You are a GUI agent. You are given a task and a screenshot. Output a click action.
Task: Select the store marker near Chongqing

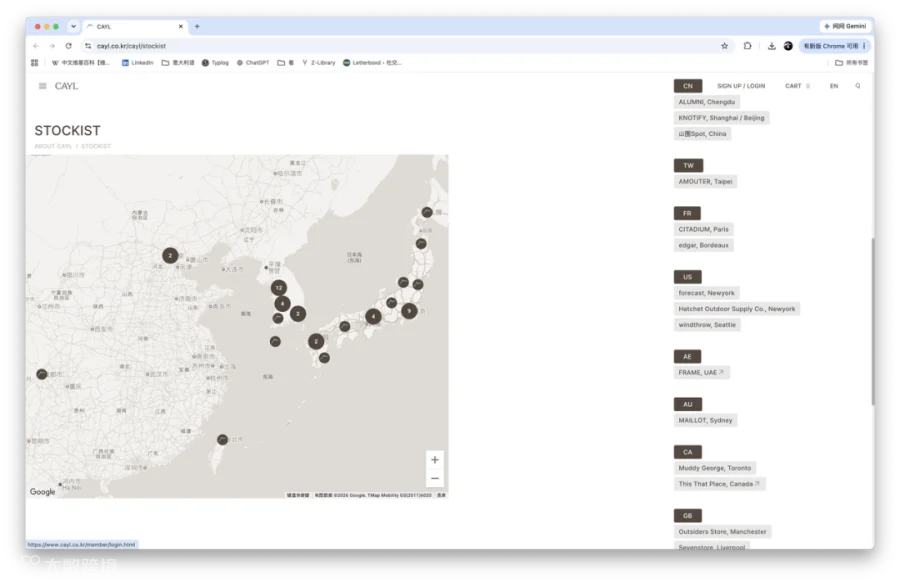point(42,374)
